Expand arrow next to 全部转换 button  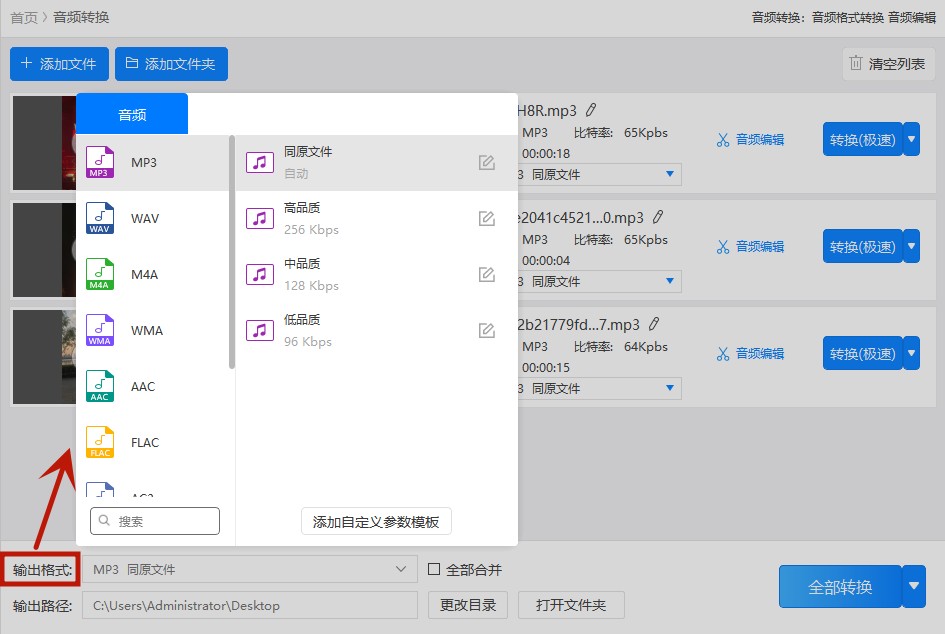913,586
